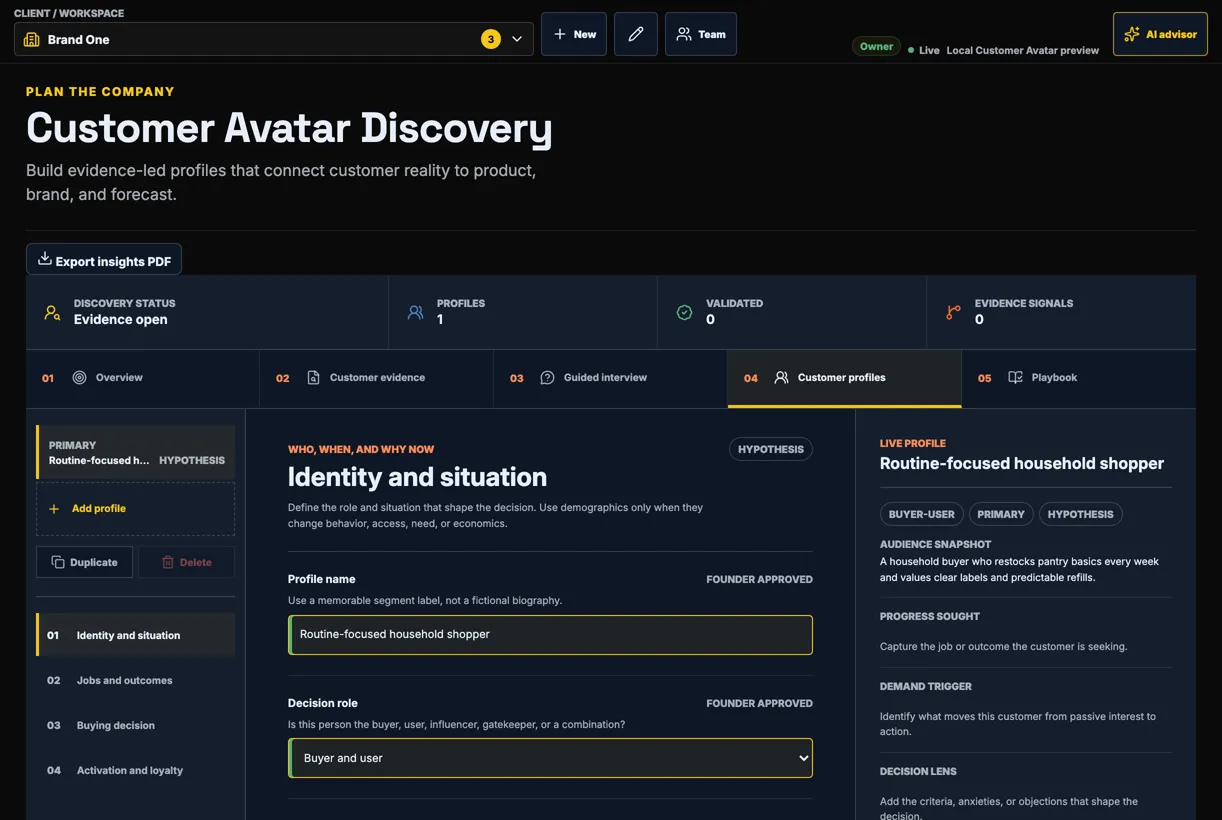Click the Profiles people icon
Screen dimensions: 1222x820
(x=415, y=312)
